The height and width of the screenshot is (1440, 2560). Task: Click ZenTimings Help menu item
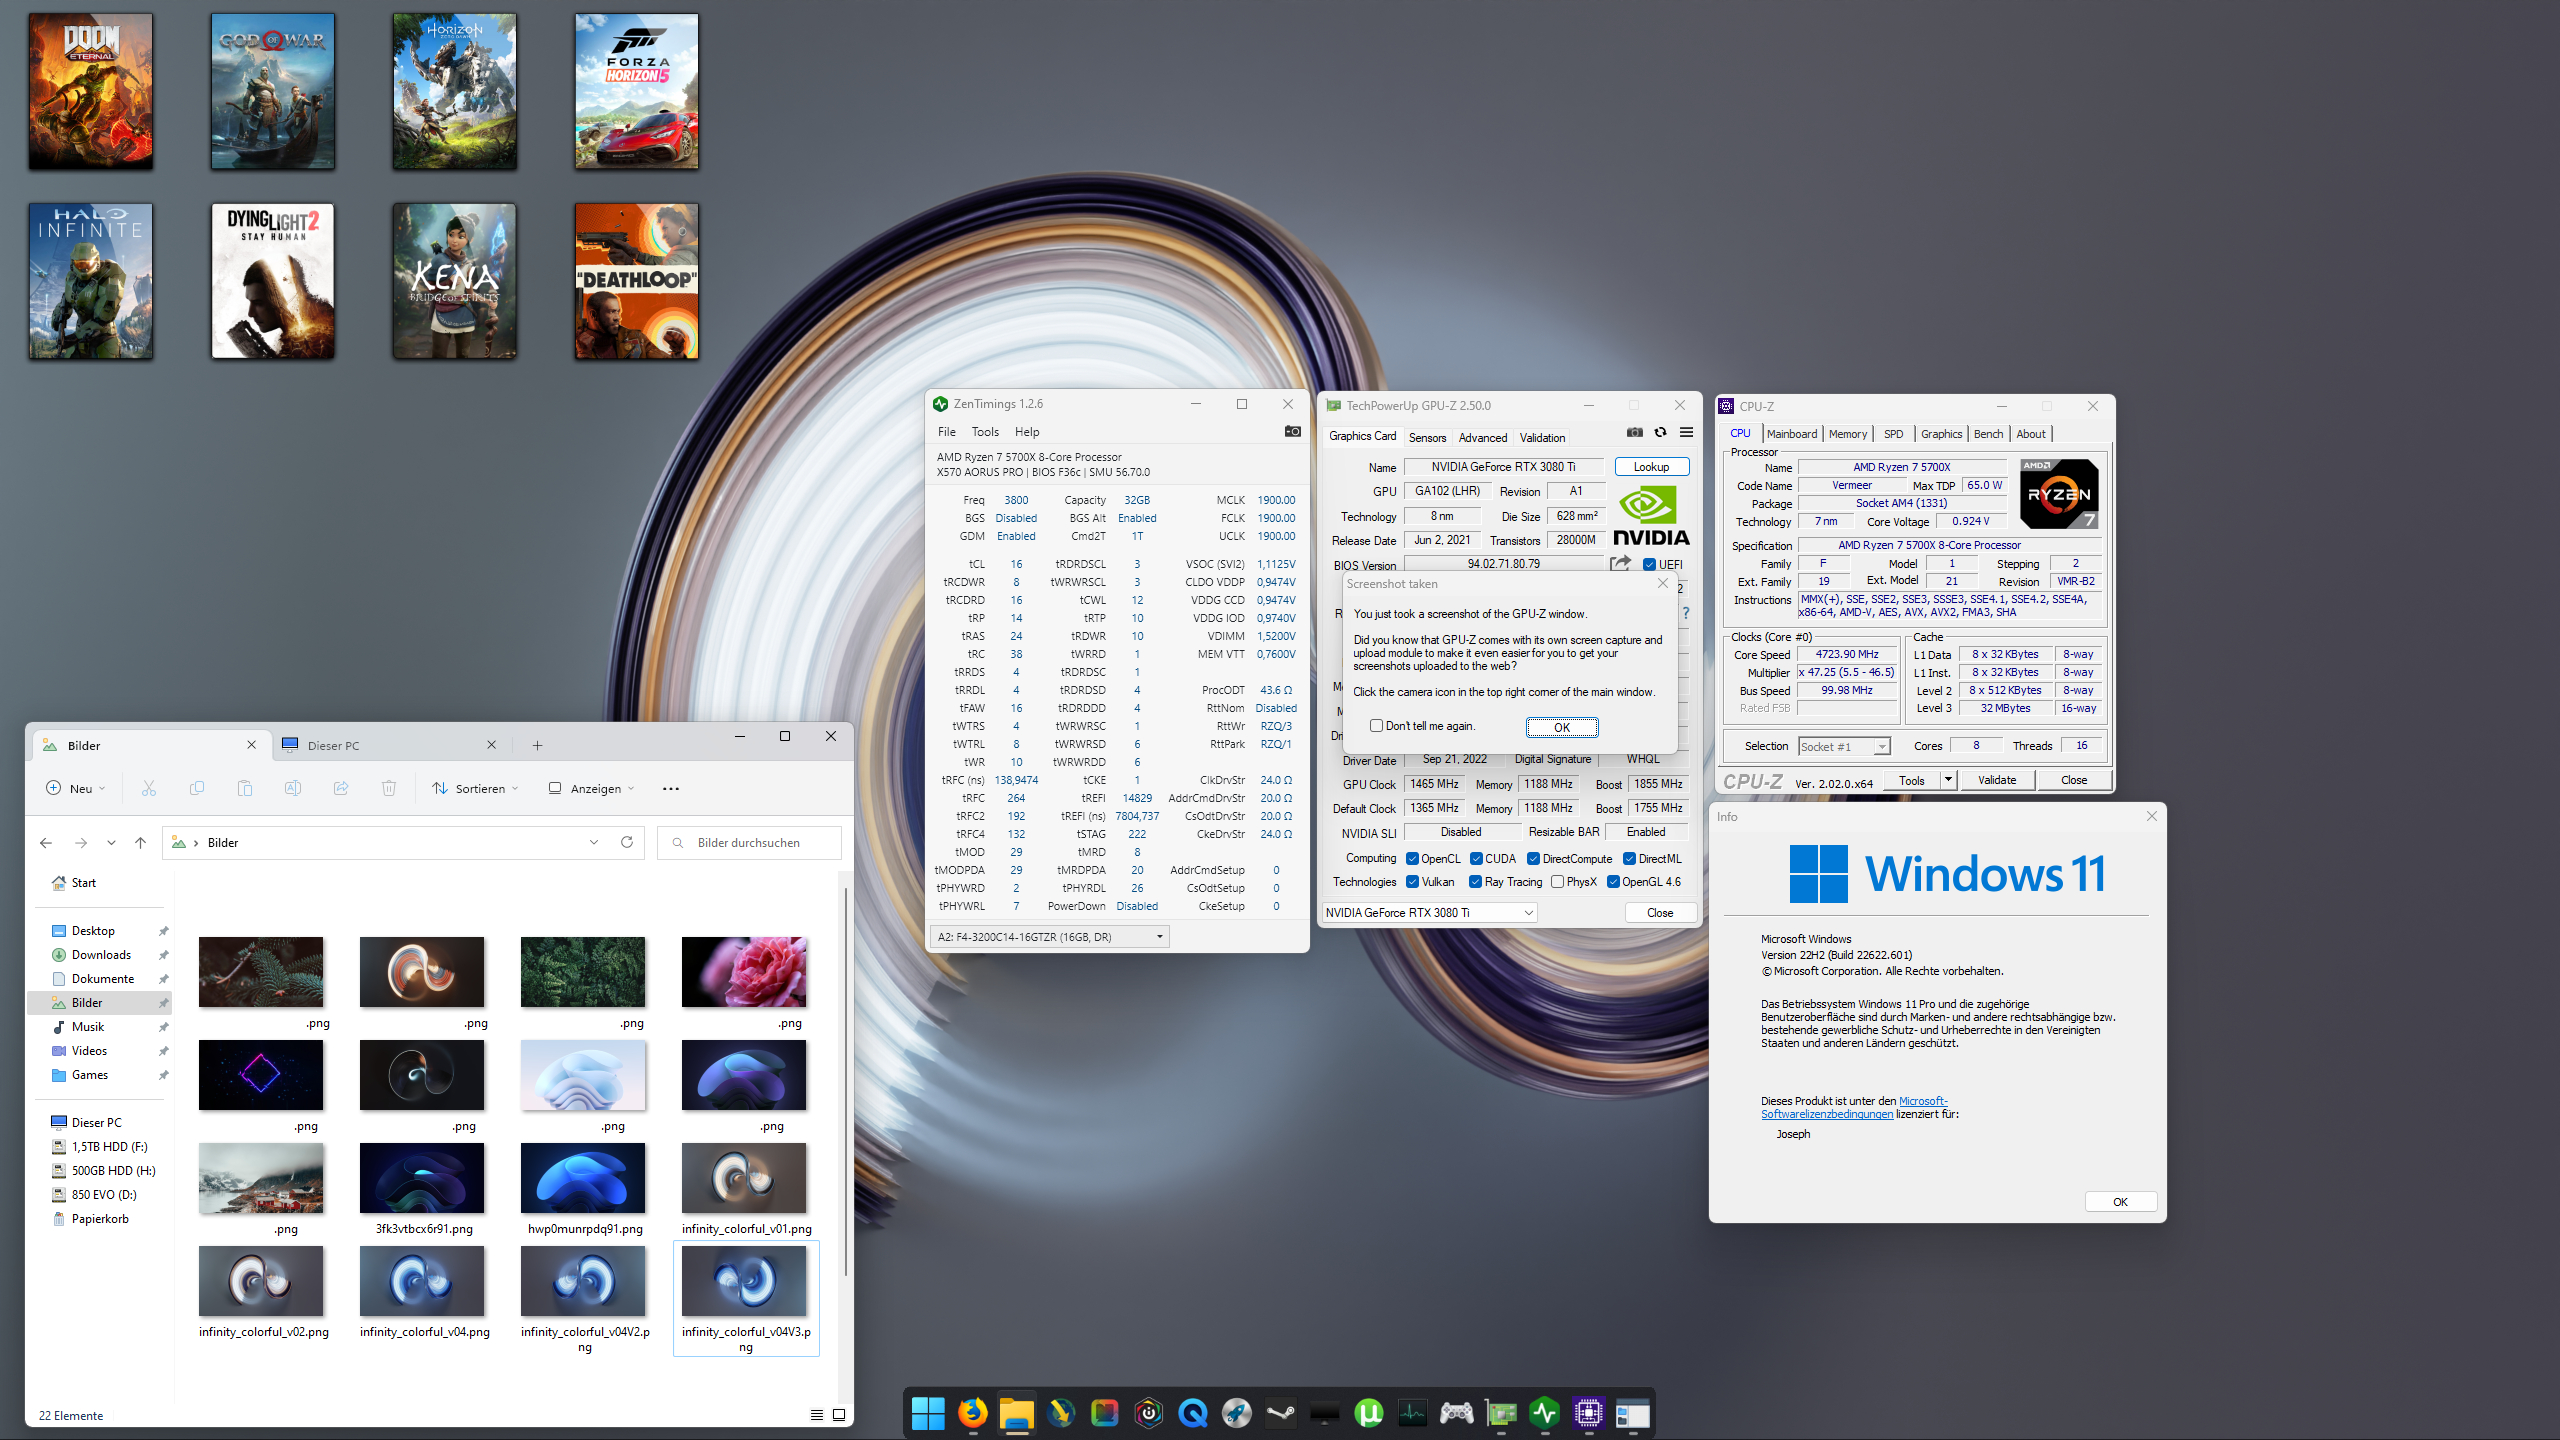click(x=1027, y=431)
